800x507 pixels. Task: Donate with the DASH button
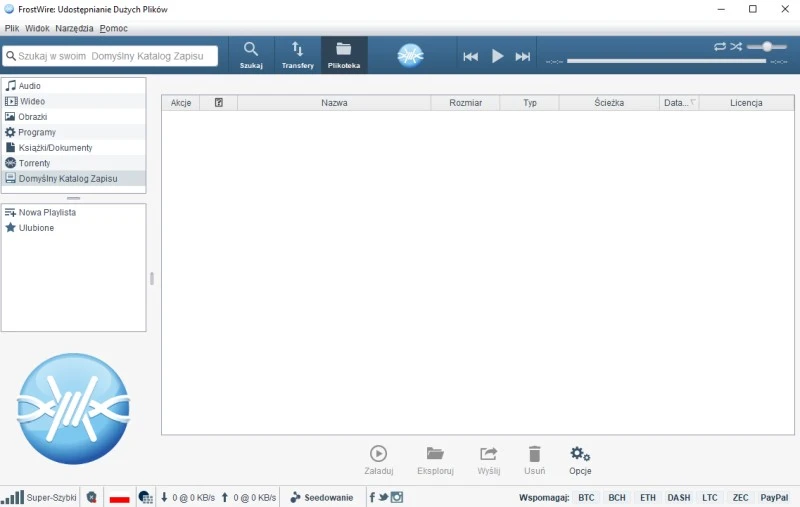[x=679, y=497]
